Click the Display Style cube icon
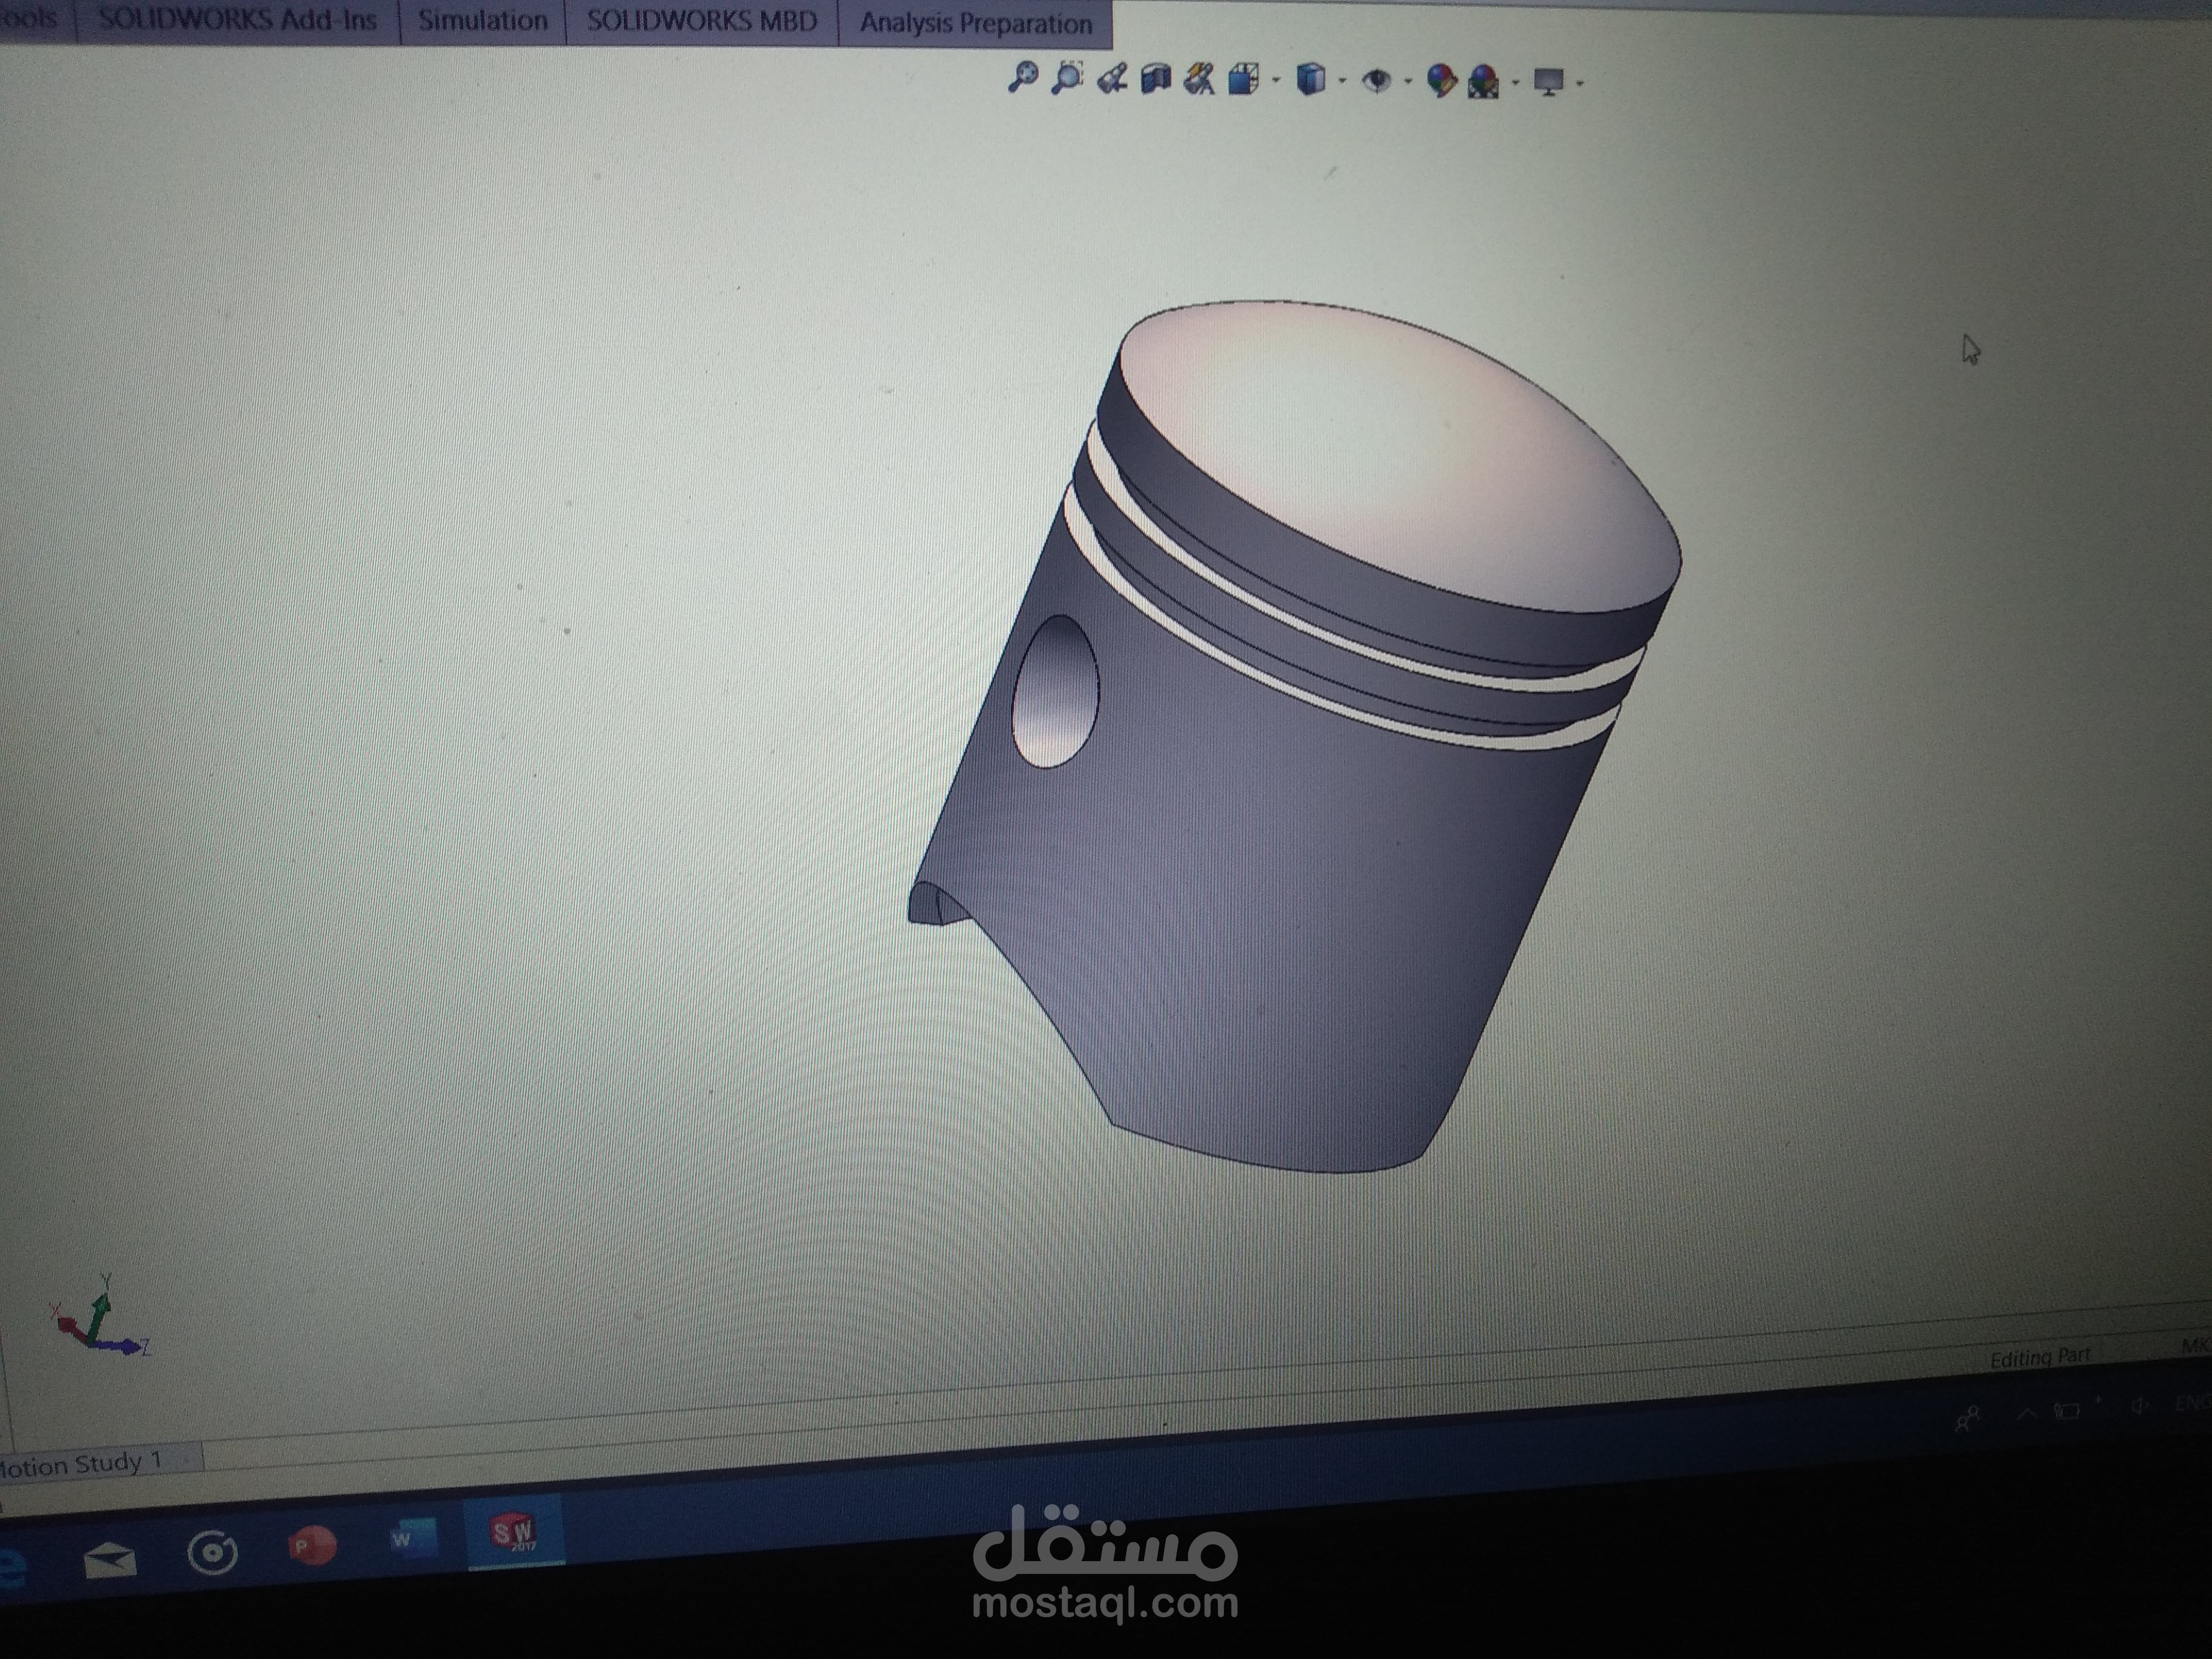 pyautogui.click(x=1311, y=80)
